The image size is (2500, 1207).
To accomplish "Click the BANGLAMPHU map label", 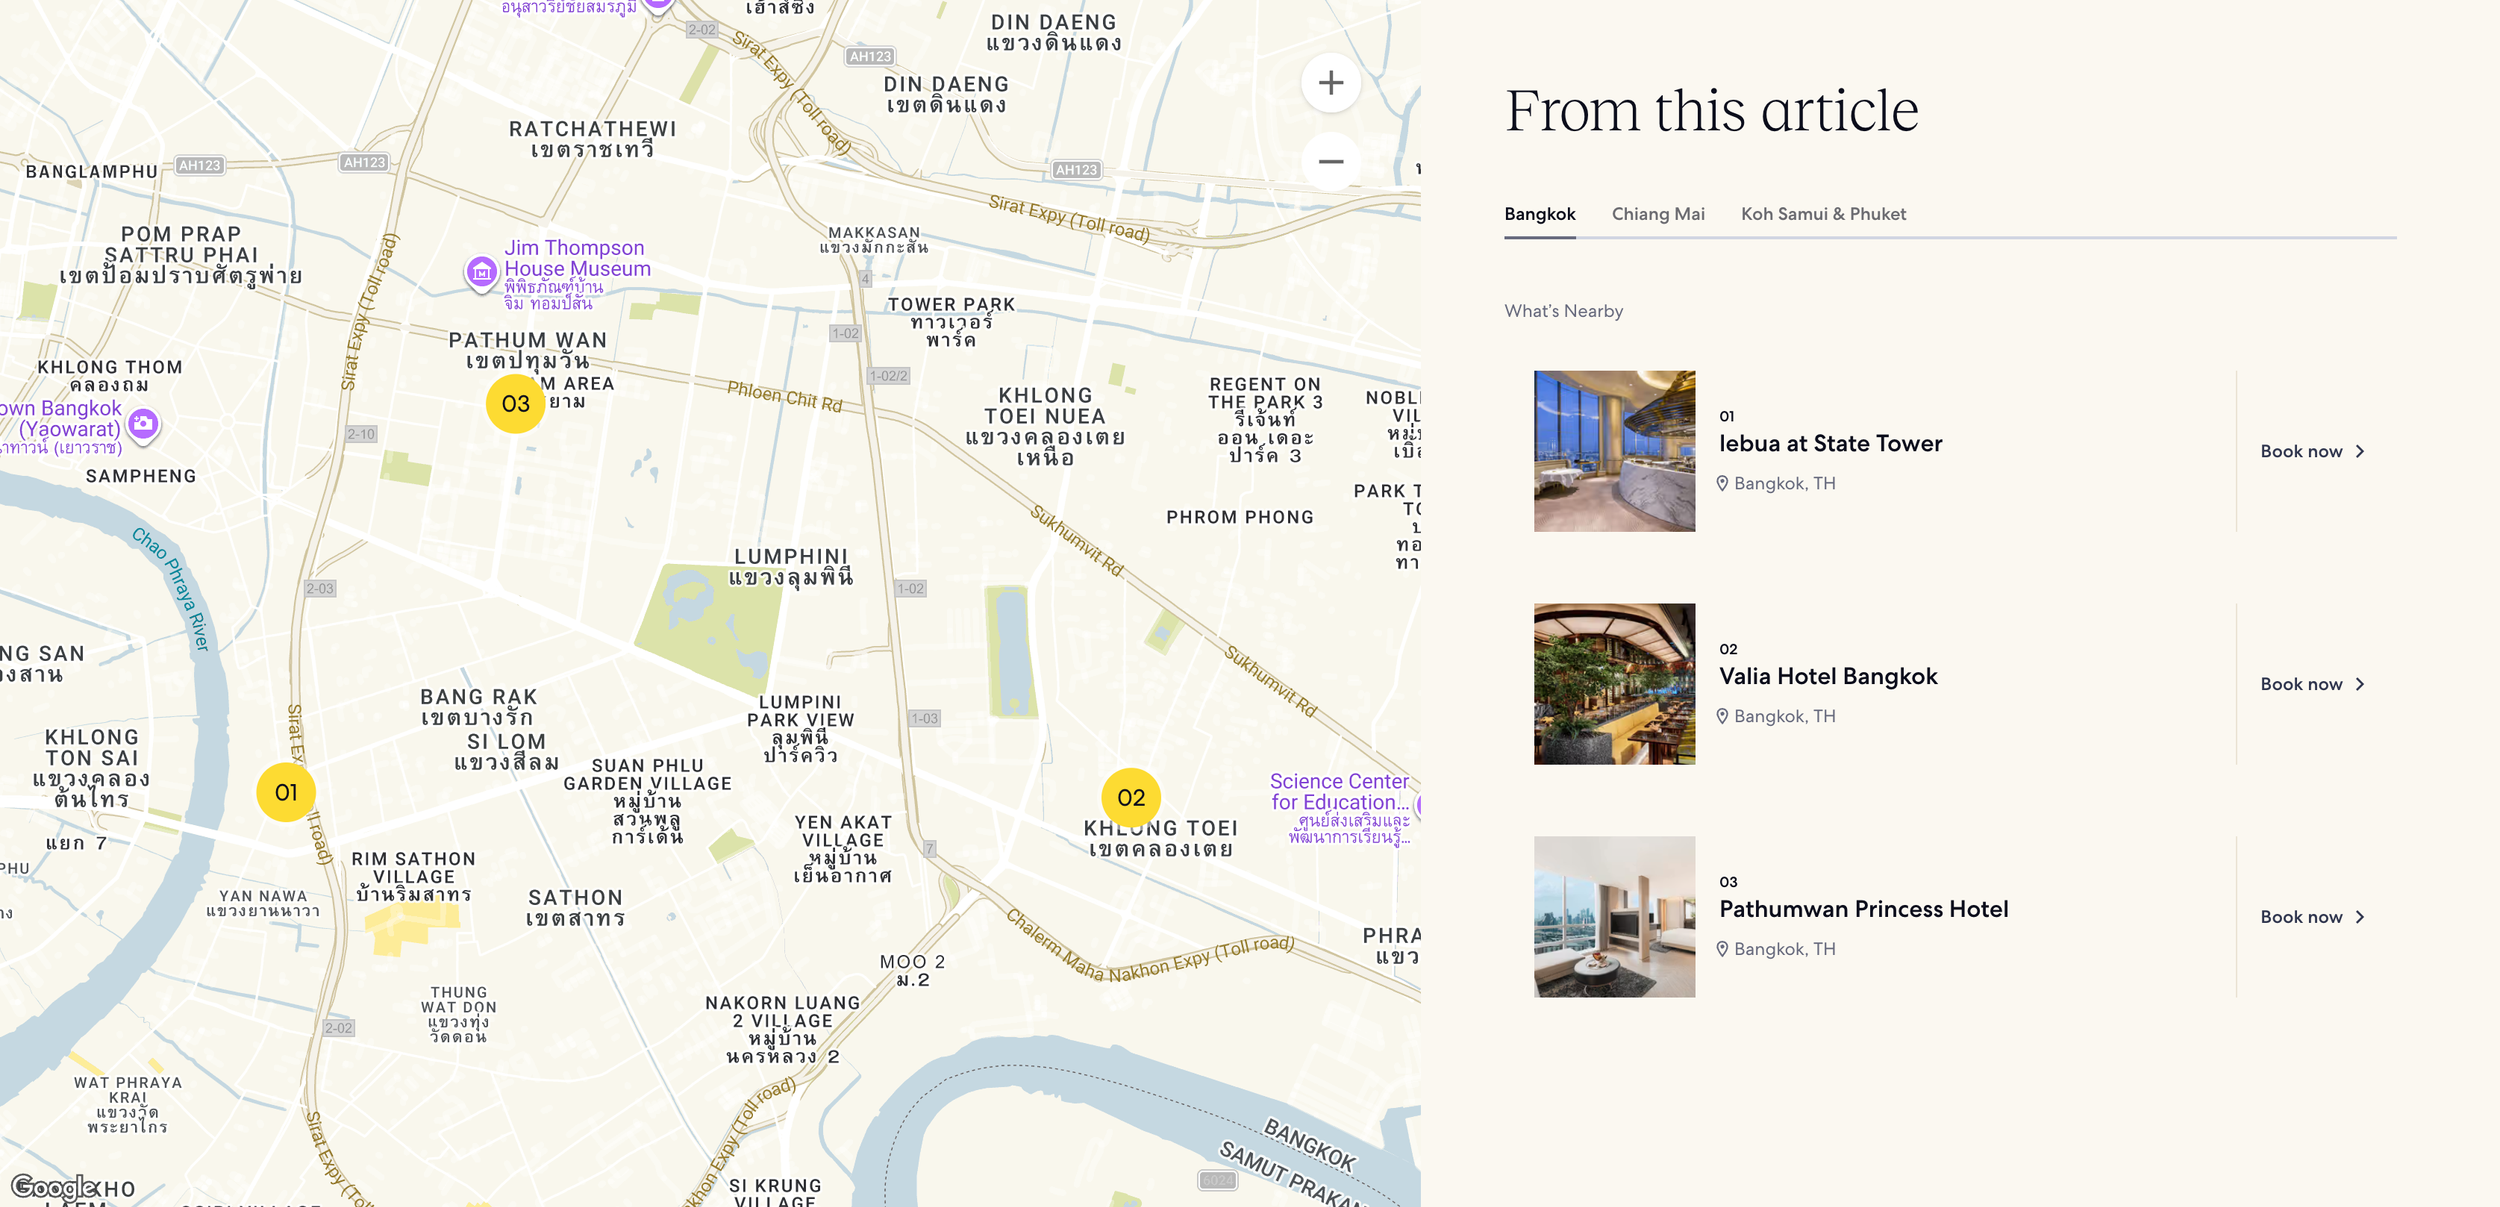I will point(92,172).
